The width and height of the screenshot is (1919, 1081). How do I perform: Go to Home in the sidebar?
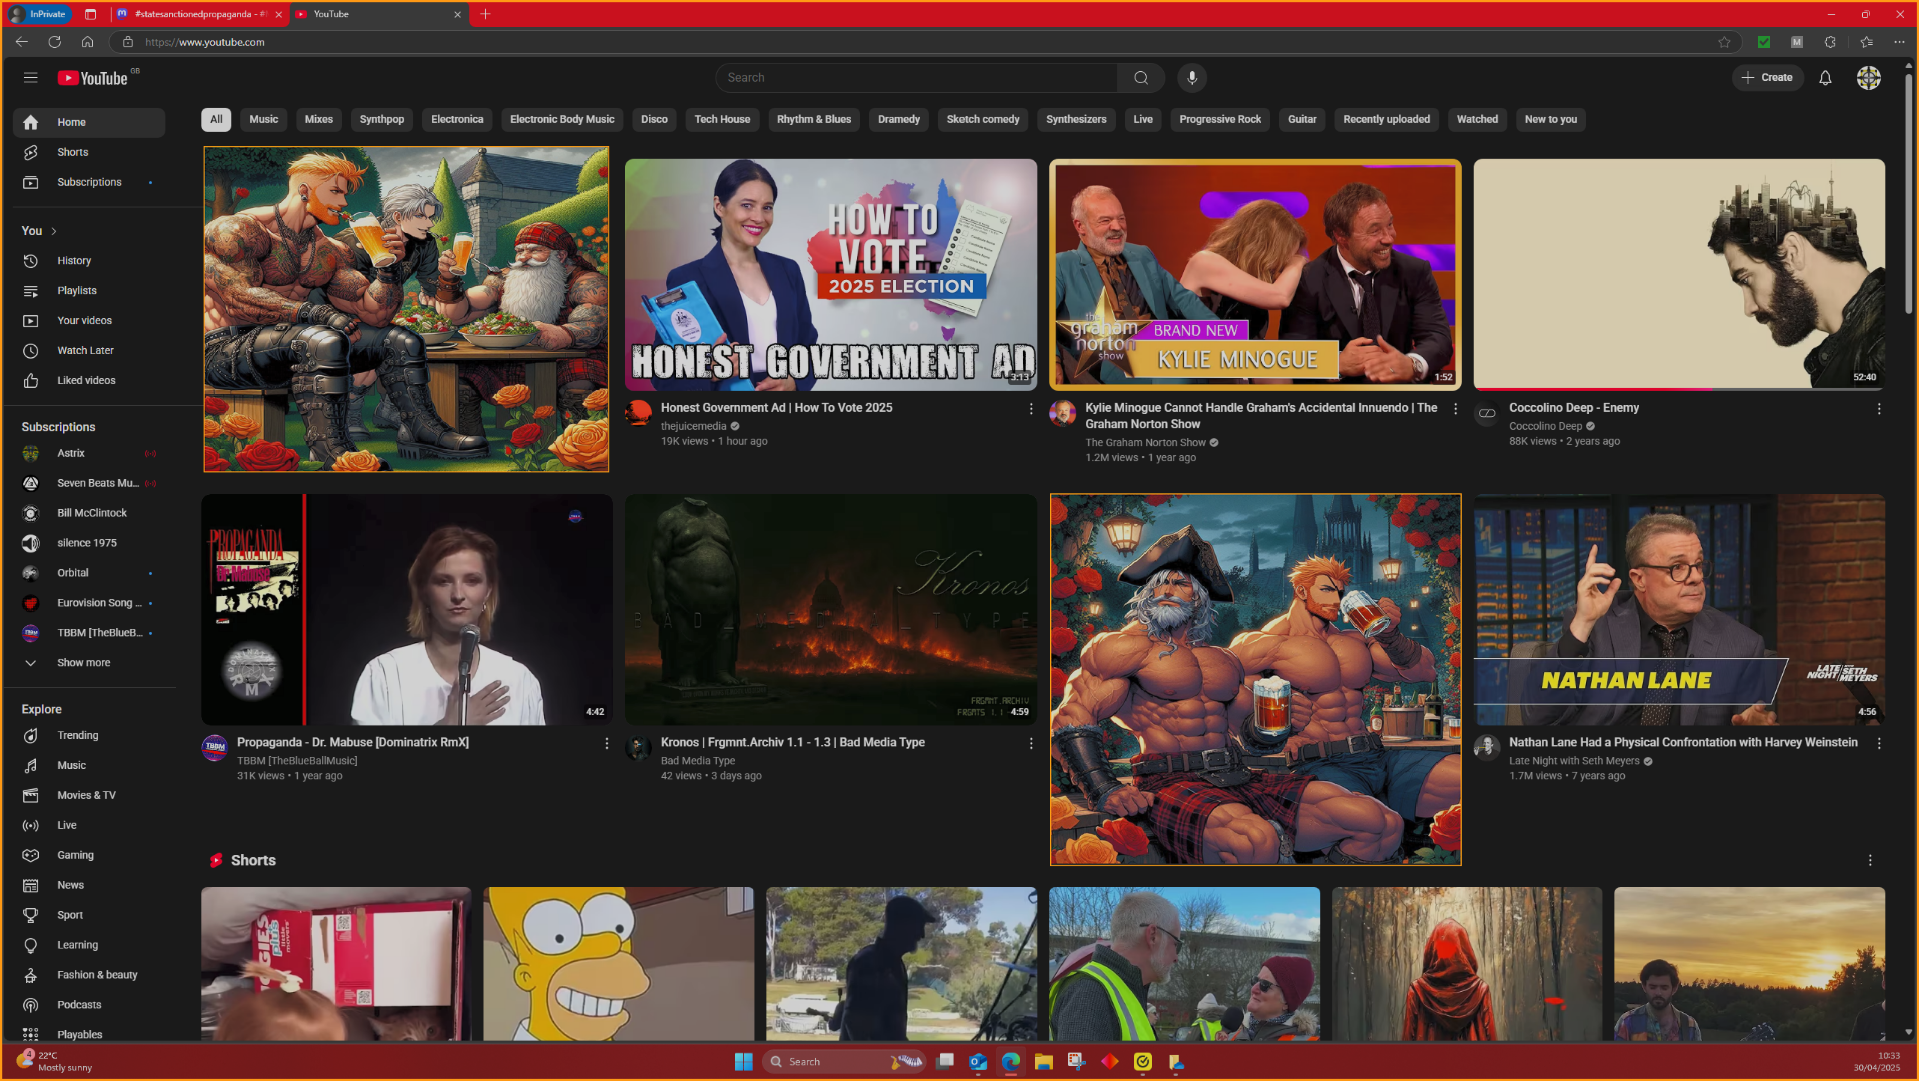click(90, 122)
